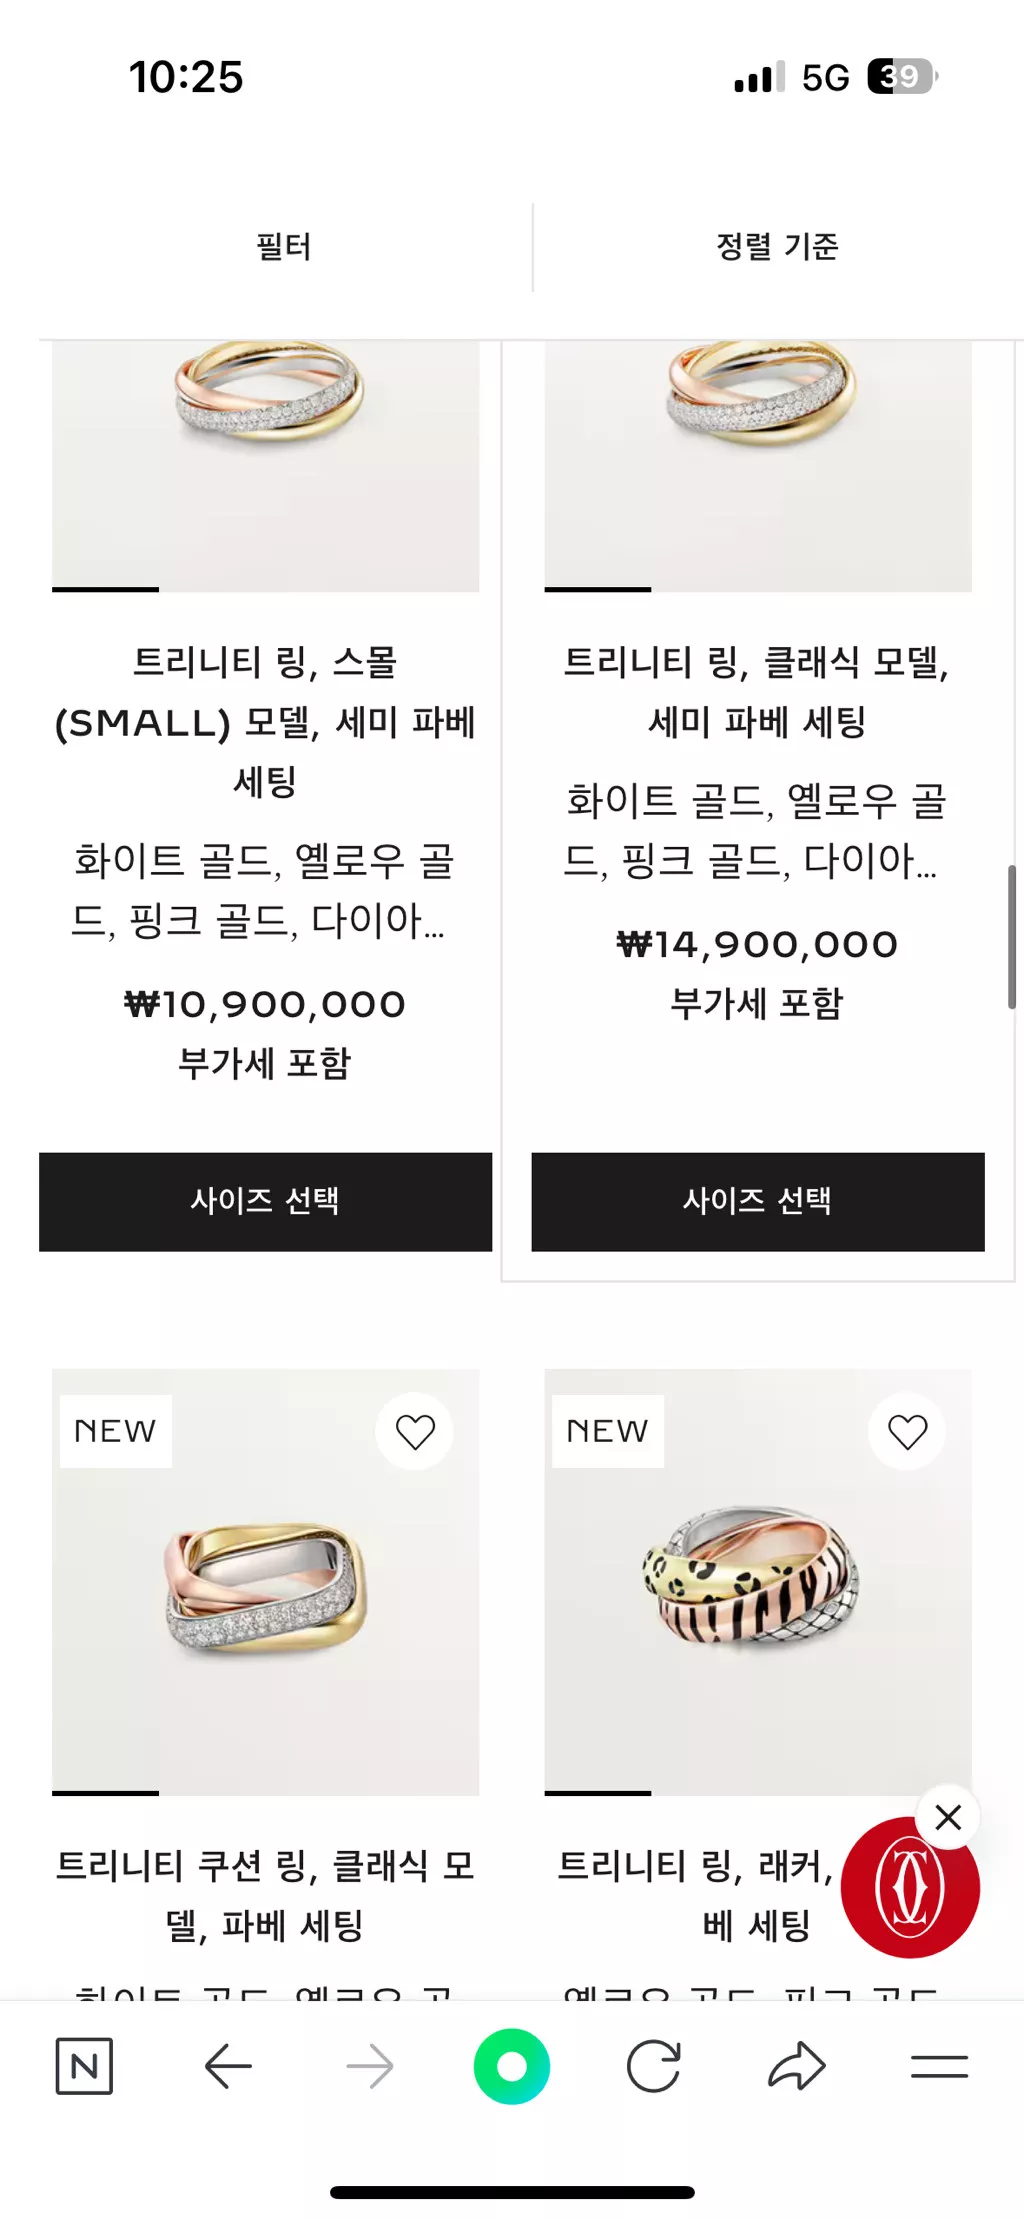Screen dimensions: 1024x2220
Task: Tap the Naver home N icon
Action: 84,2066
